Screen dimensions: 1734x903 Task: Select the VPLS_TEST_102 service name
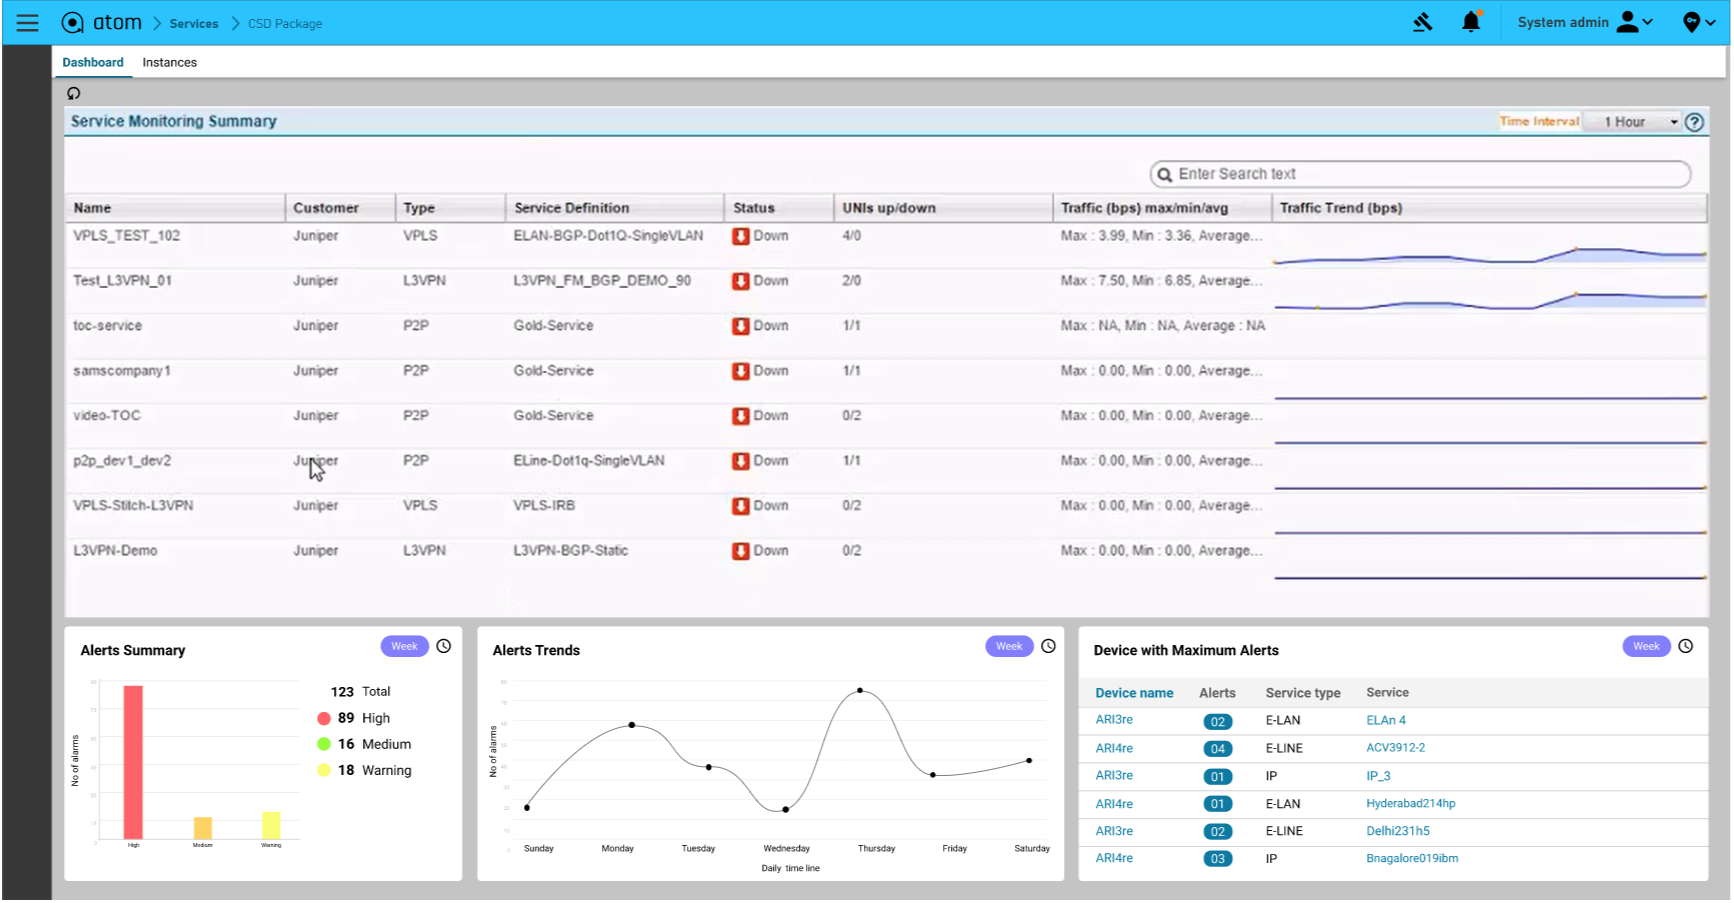coord(126,236)
